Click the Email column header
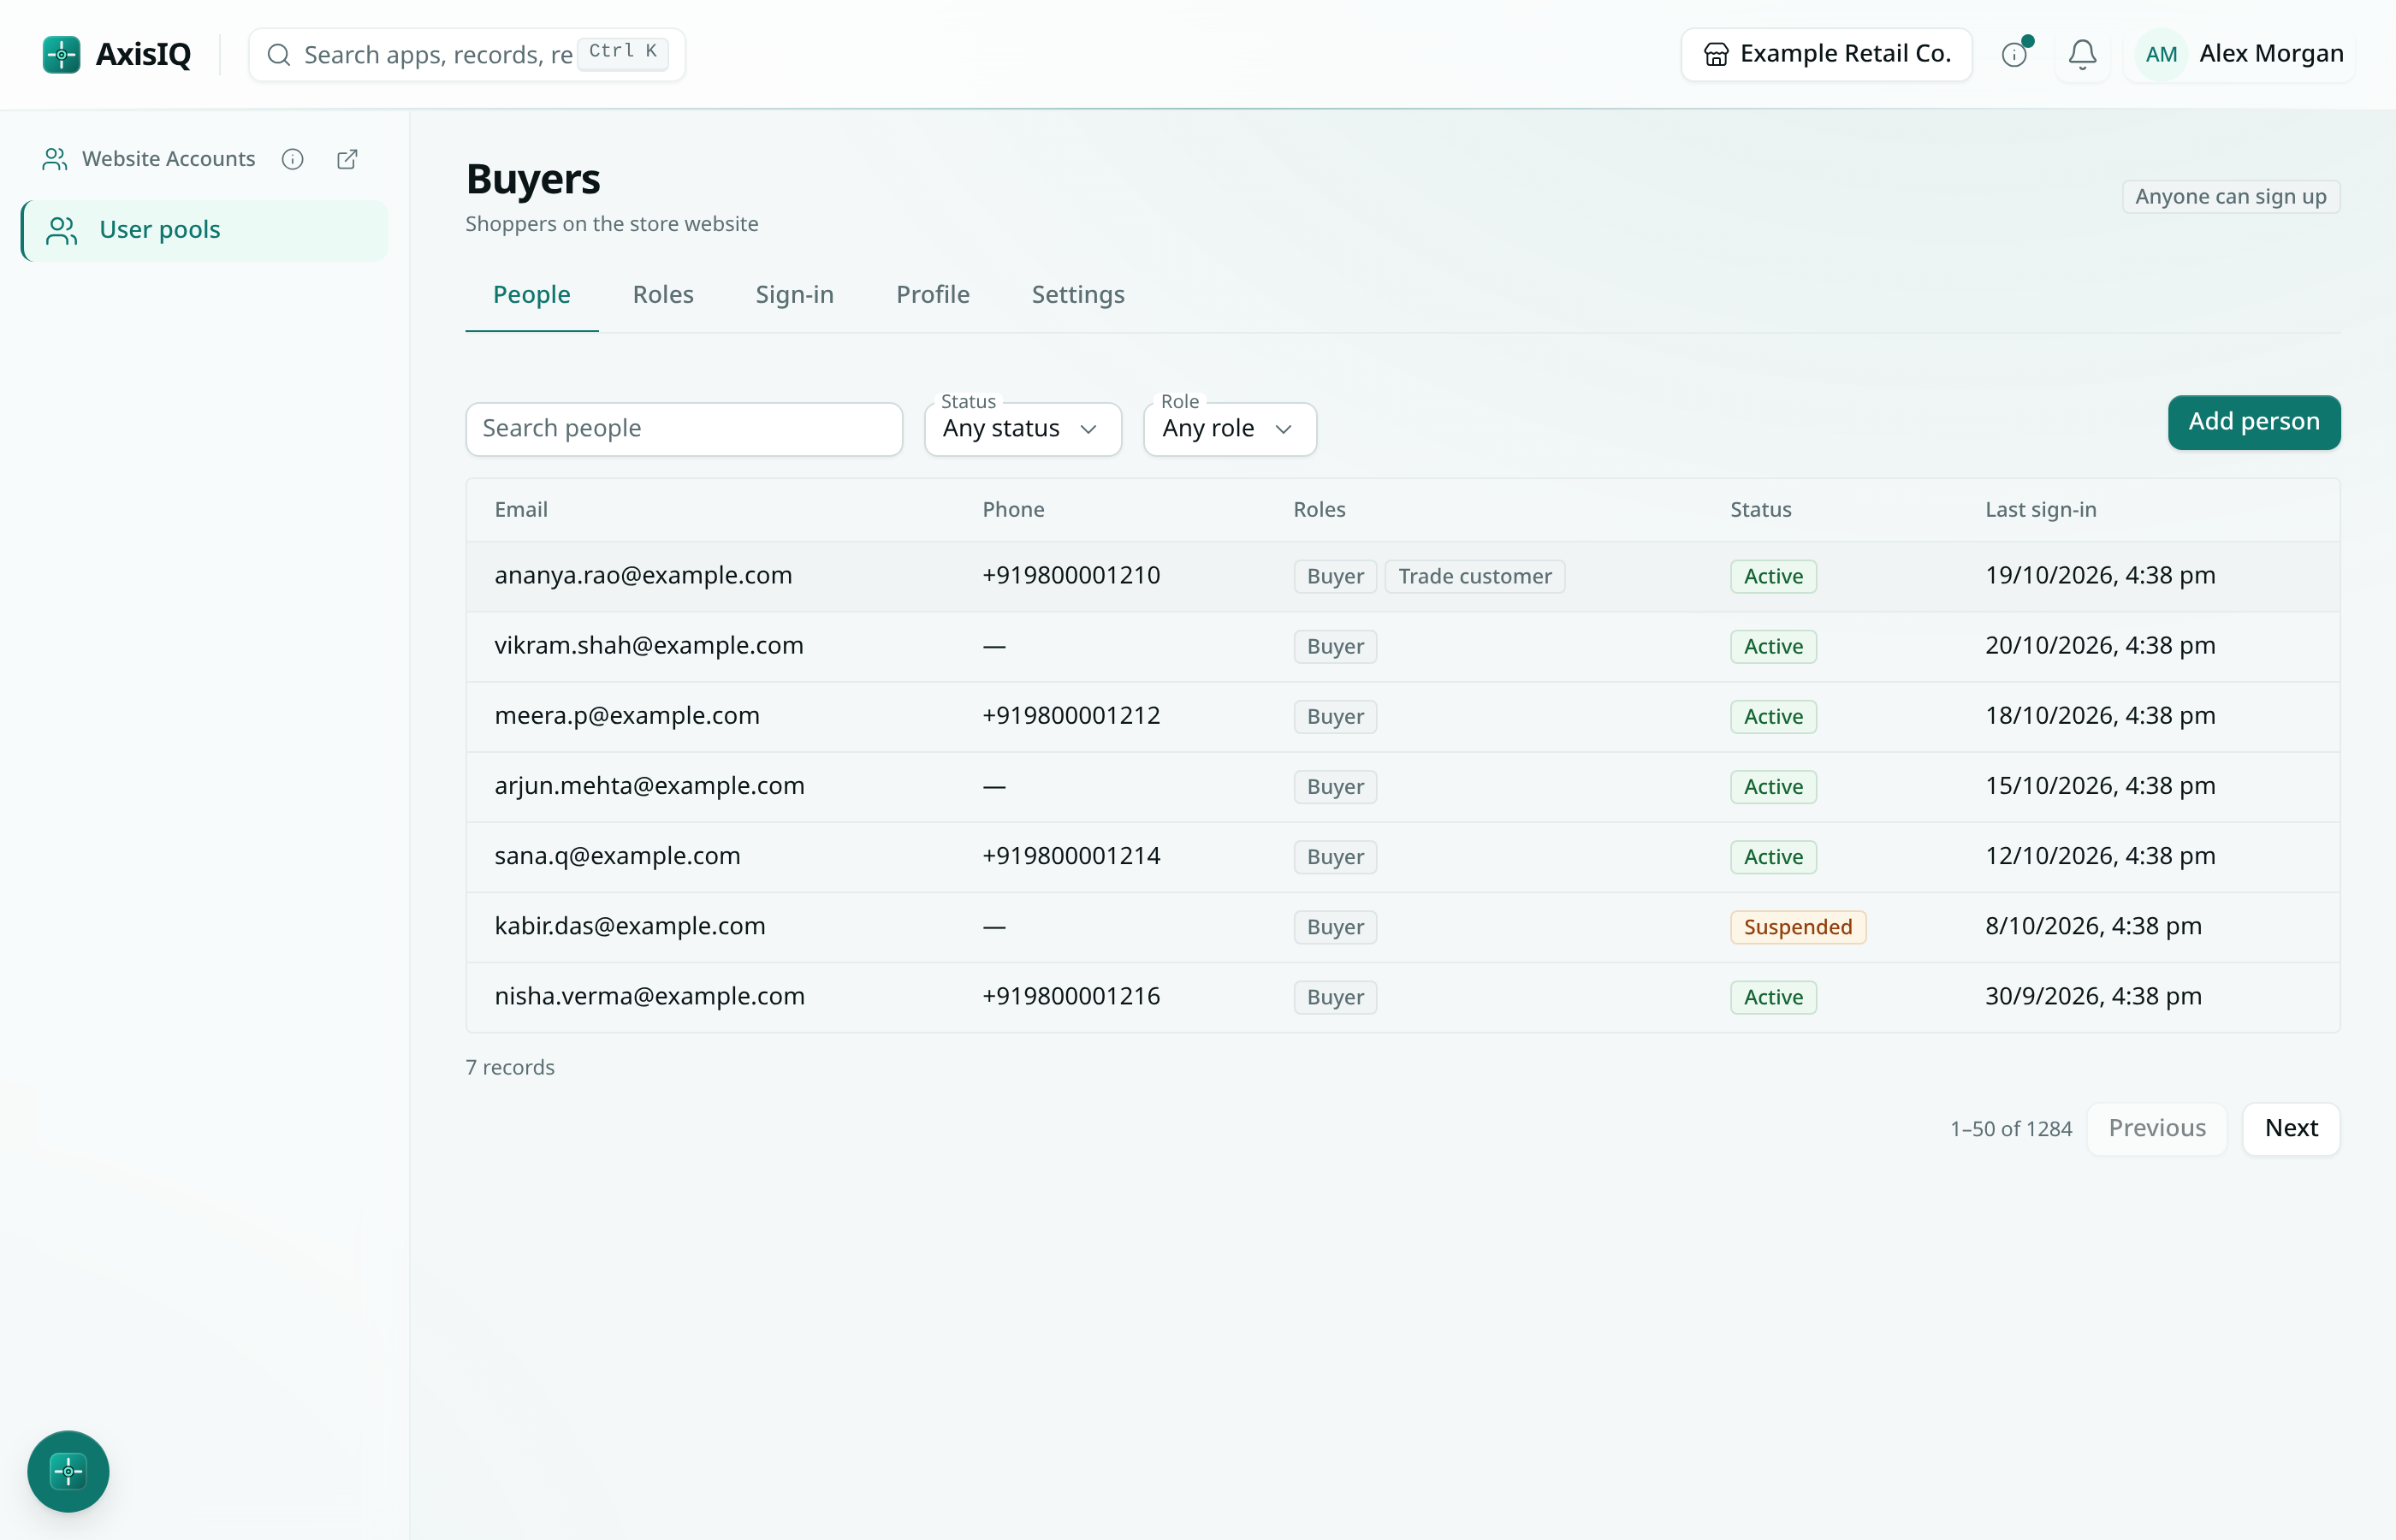This screenshot has width=2396, height=1540. click(x=521, y=509)
